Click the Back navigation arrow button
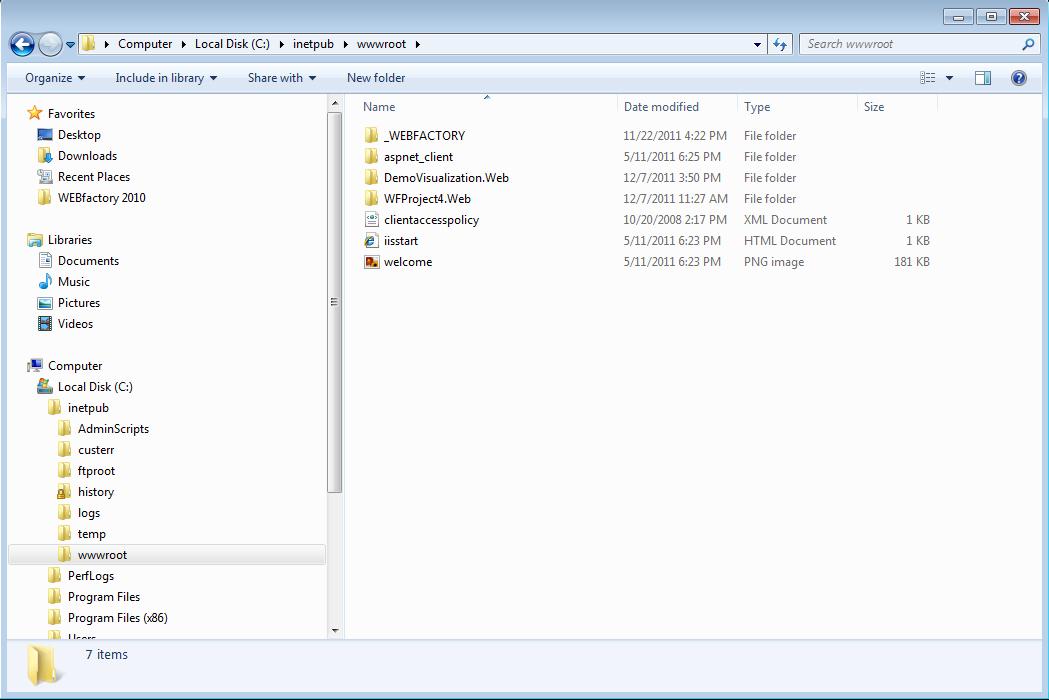Viewport: 1049px width, 700px height. [x=22, y=44]
